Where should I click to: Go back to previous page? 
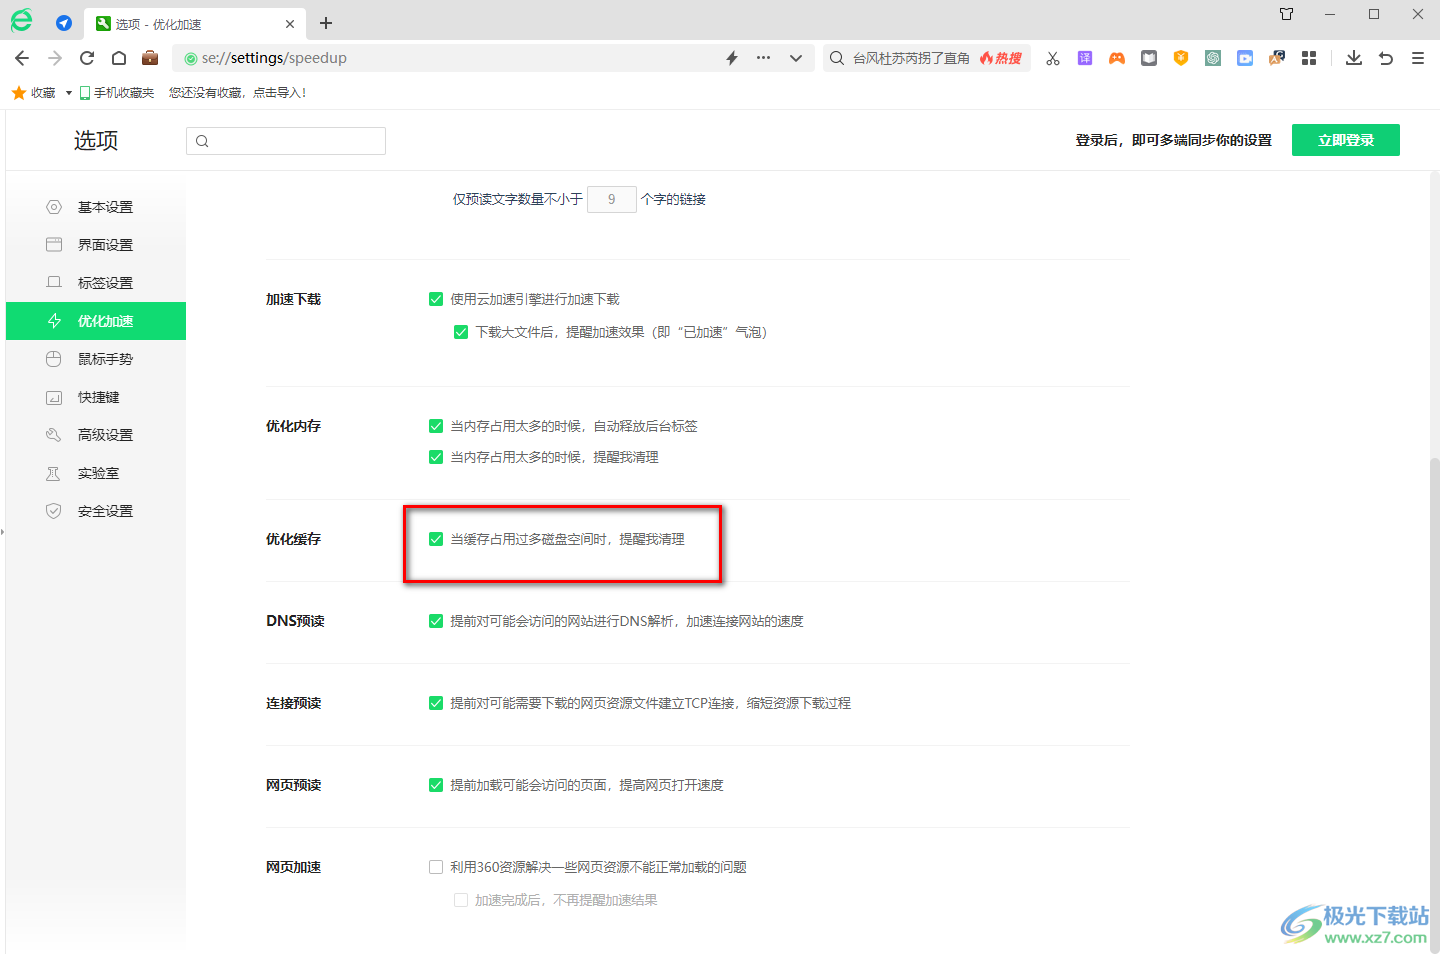click(22, 58)
